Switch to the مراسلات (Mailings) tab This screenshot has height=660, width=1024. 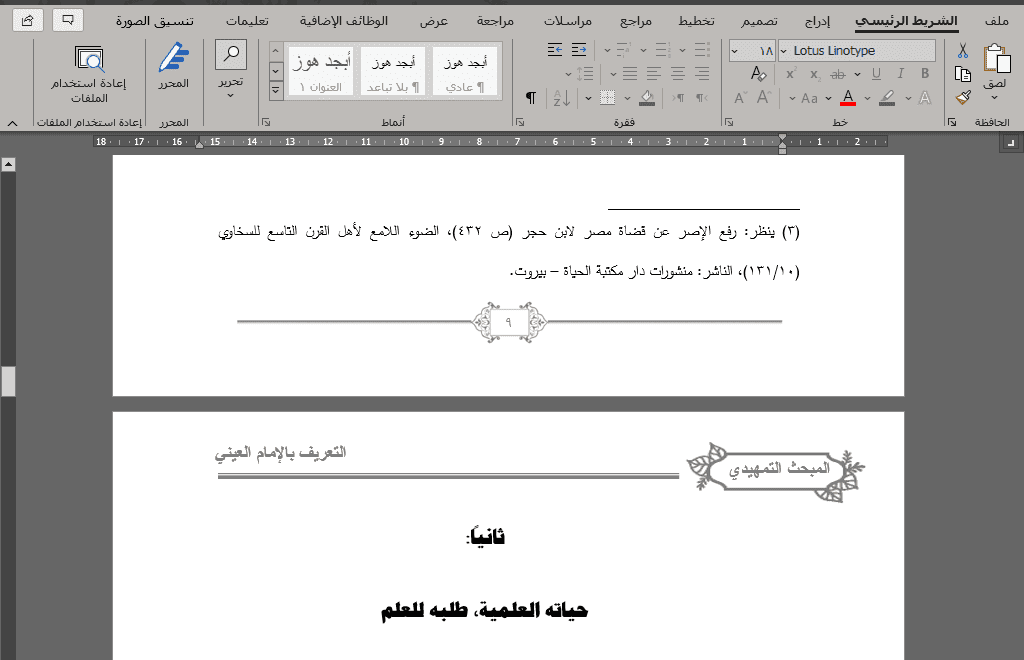[568, 21]
